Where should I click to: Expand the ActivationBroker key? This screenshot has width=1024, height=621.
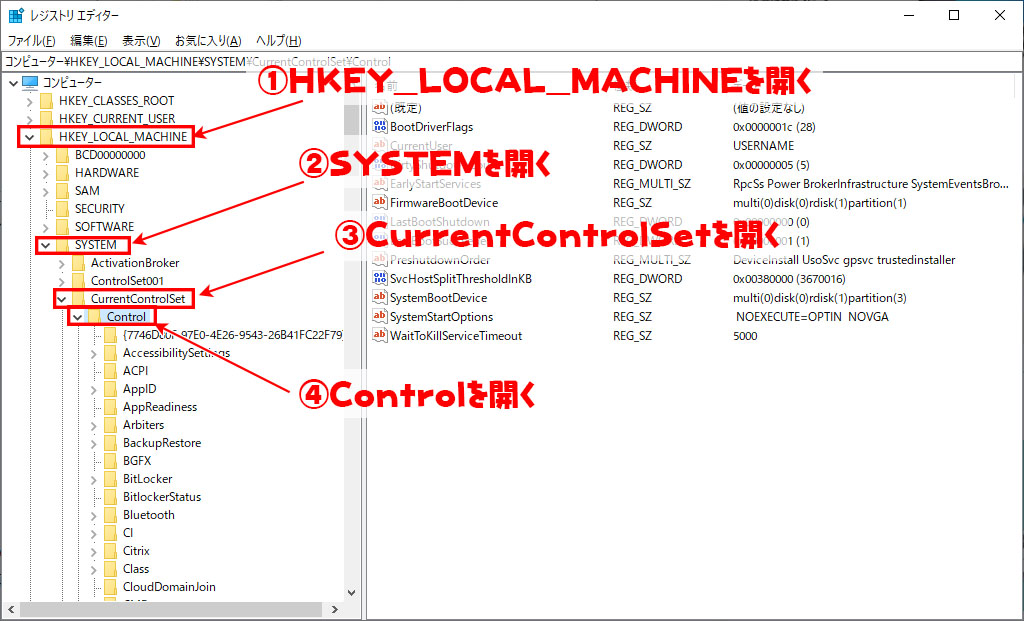coord(61,263)
